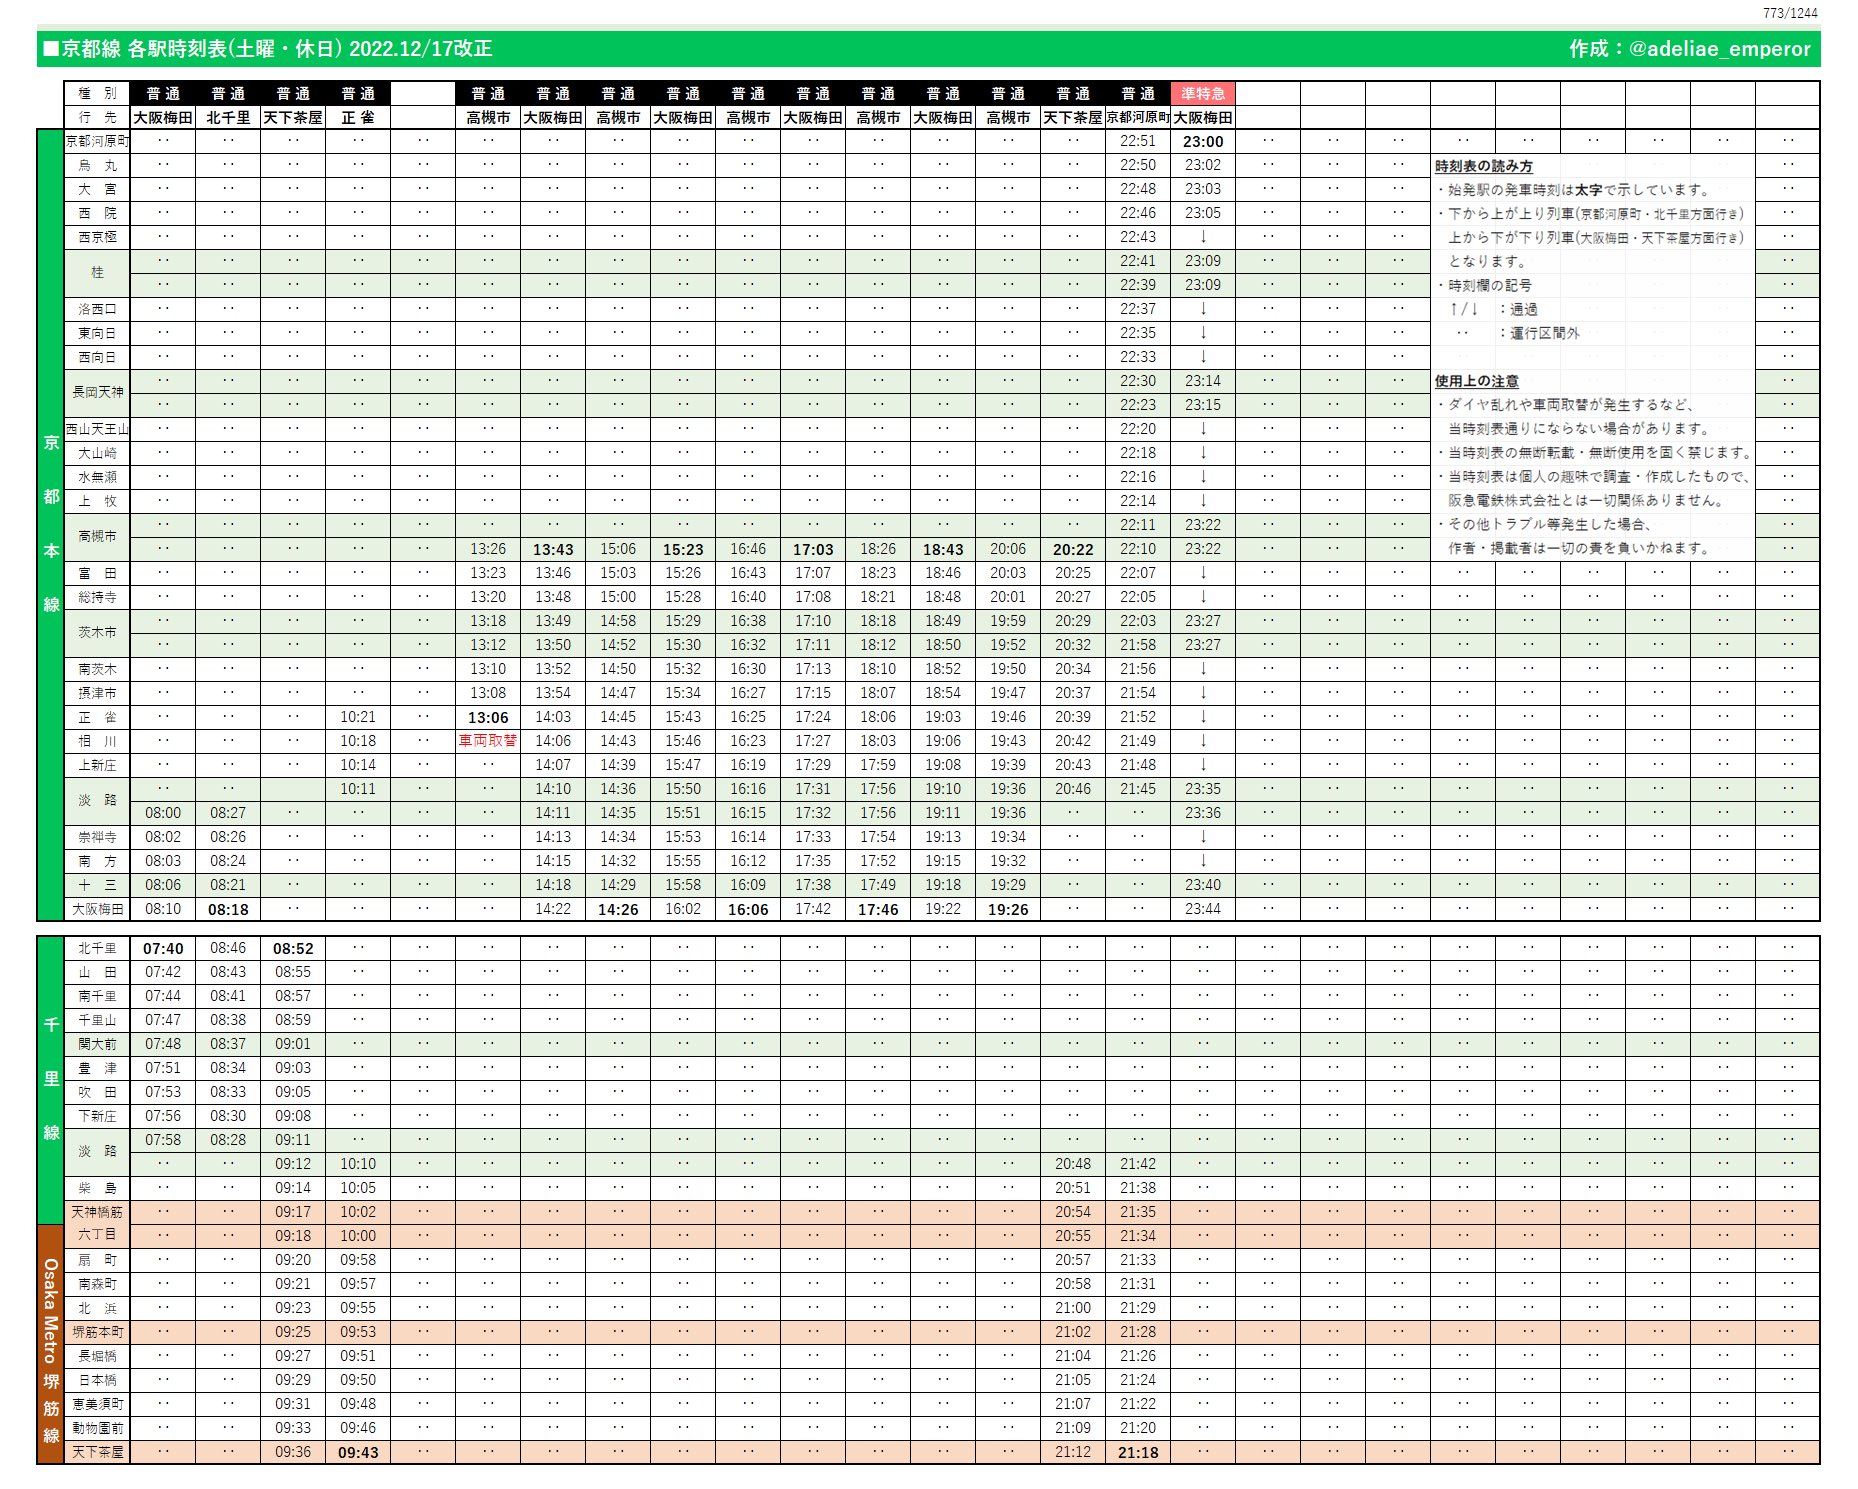1858x1489 pixels.
Task: Click the bold time 13:06
Action: [488, 717]
